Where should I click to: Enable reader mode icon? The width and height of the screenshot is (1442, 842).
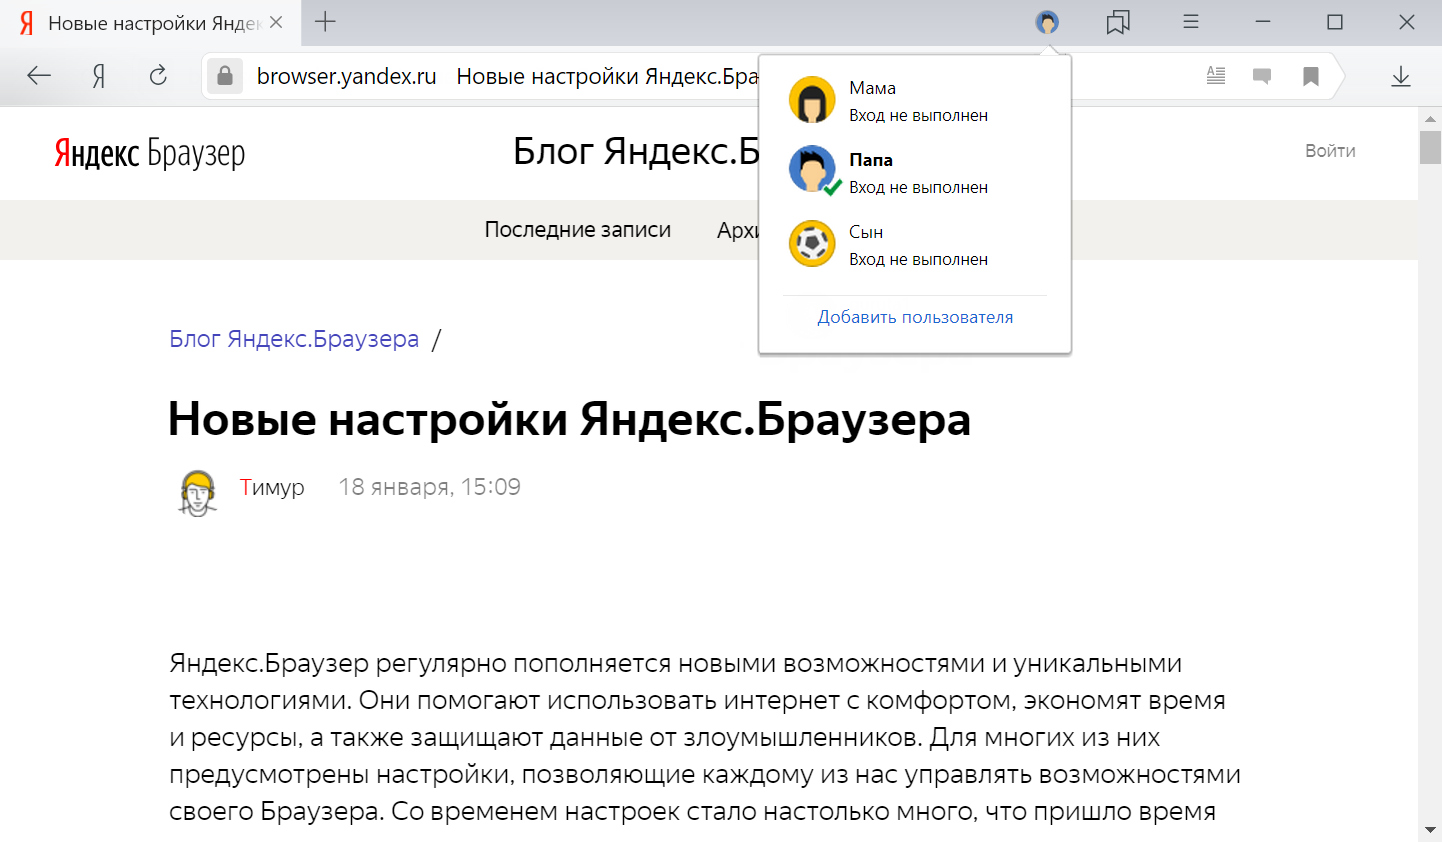tap(1216, 75)
